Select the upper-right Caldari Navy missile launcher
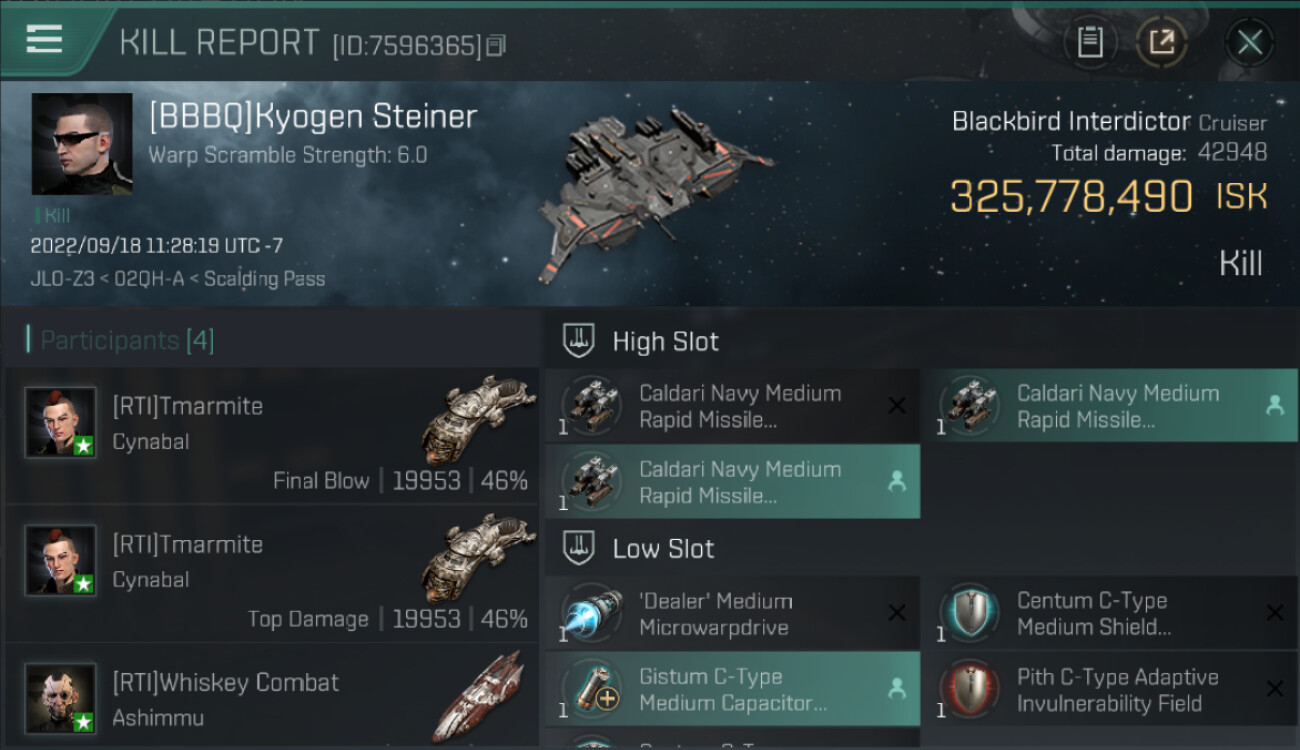The width and height of the screenshot is (1300, 750). tap(1109, 406)
